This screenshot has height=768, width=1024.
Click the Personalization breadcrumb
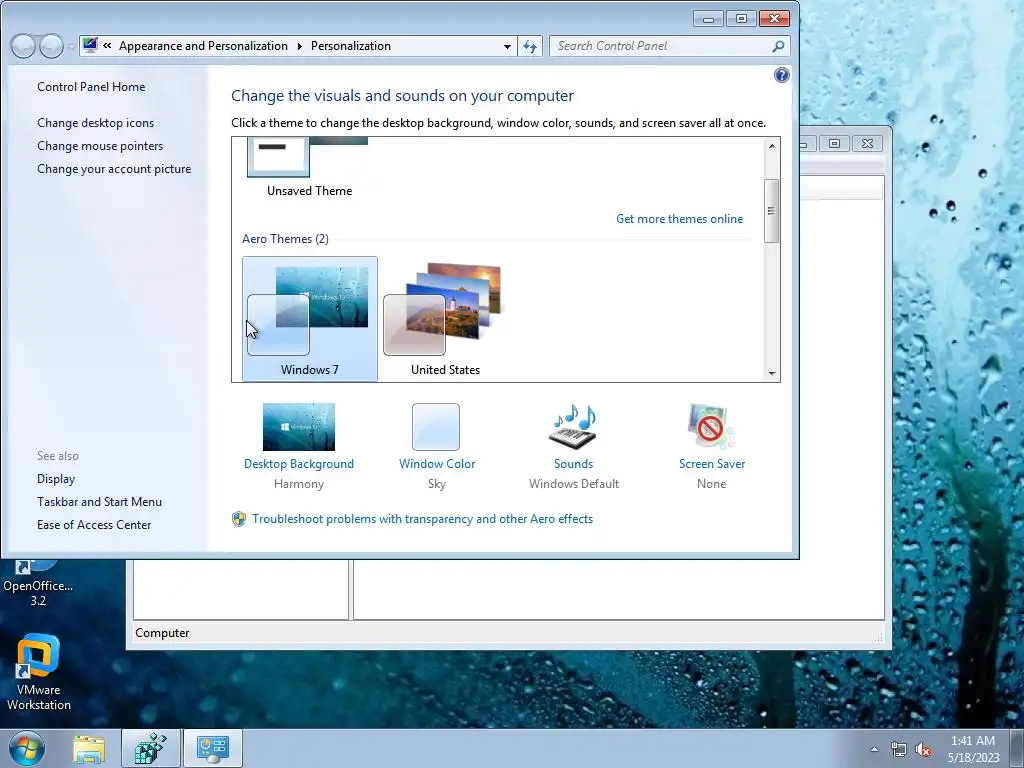[x=351, y=46]
